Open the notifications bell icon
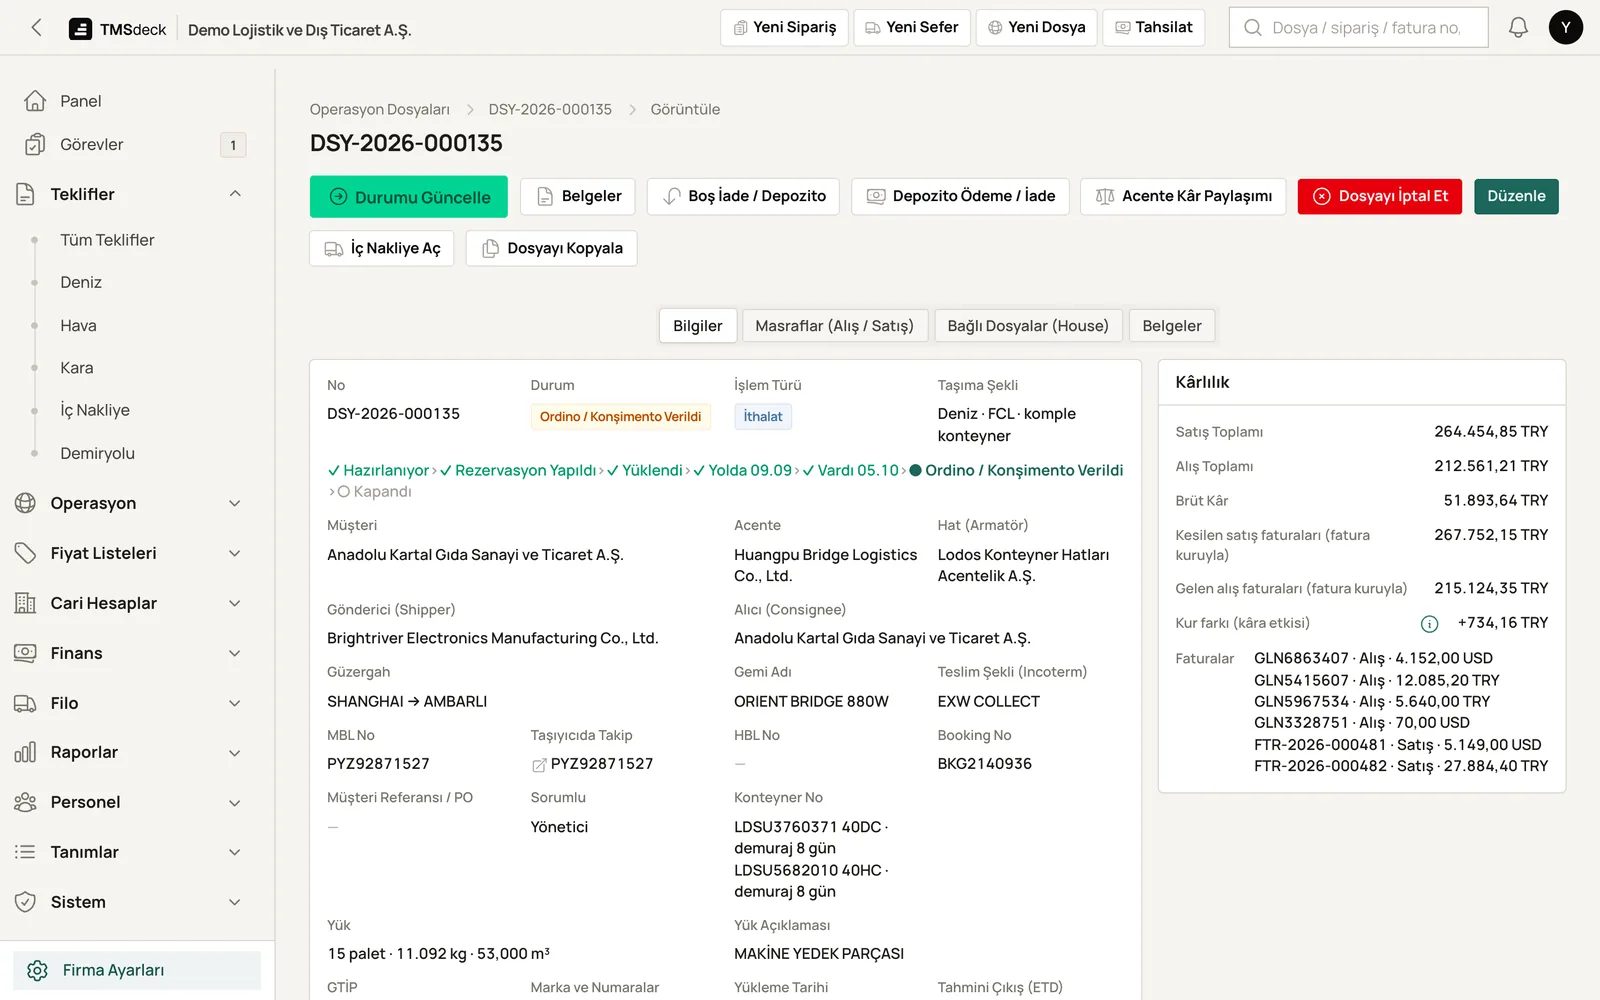This screenshot has width=1600, height=1000. [x=1518, y=28]
